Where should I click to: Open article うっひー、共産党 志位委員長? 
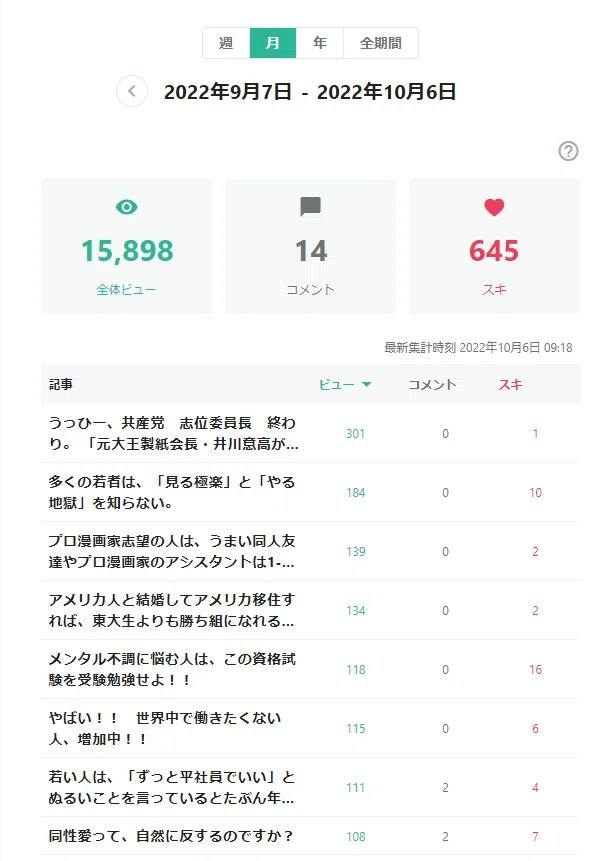pos(173,433)
